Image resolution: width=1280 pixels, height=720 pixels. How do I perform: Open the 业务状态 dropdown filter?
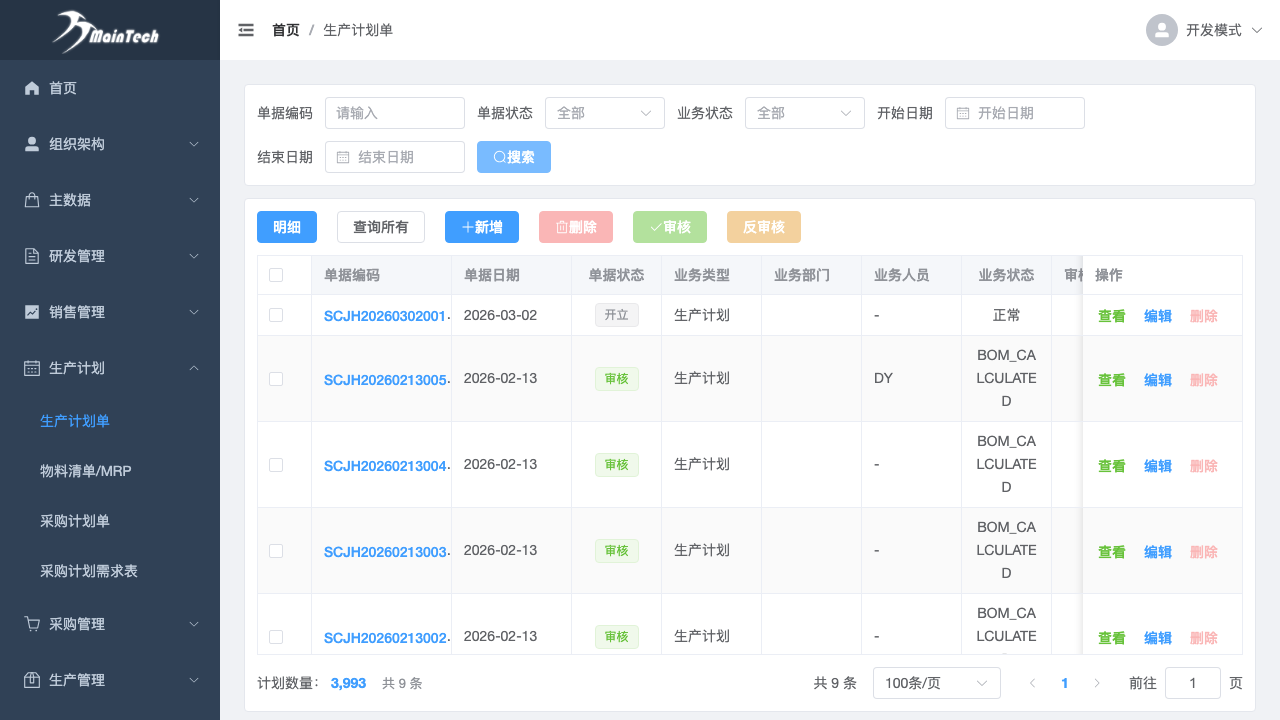pyautogui.click(x=804, y=113)
